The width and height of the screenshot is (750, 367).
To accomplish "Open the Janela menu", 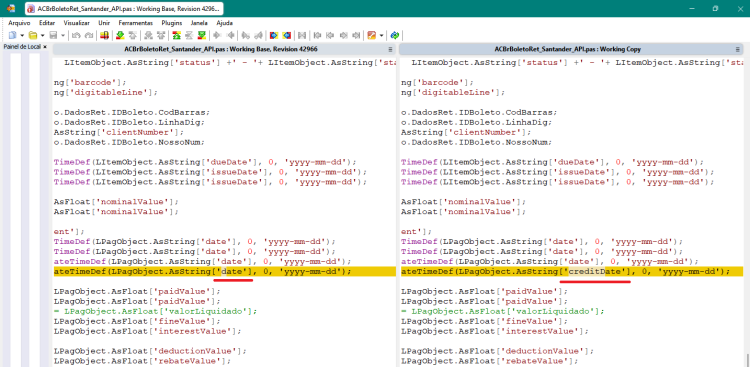I will tap(199, 22).
